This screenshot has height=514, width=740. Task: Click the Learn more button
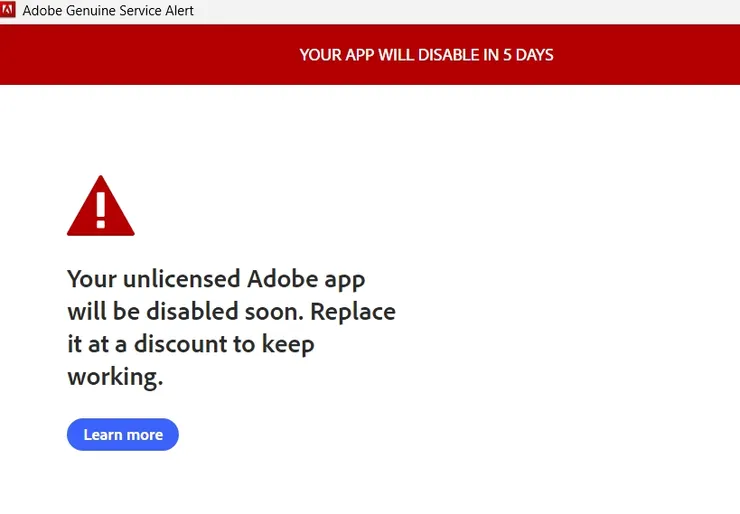tap(123, 434)
